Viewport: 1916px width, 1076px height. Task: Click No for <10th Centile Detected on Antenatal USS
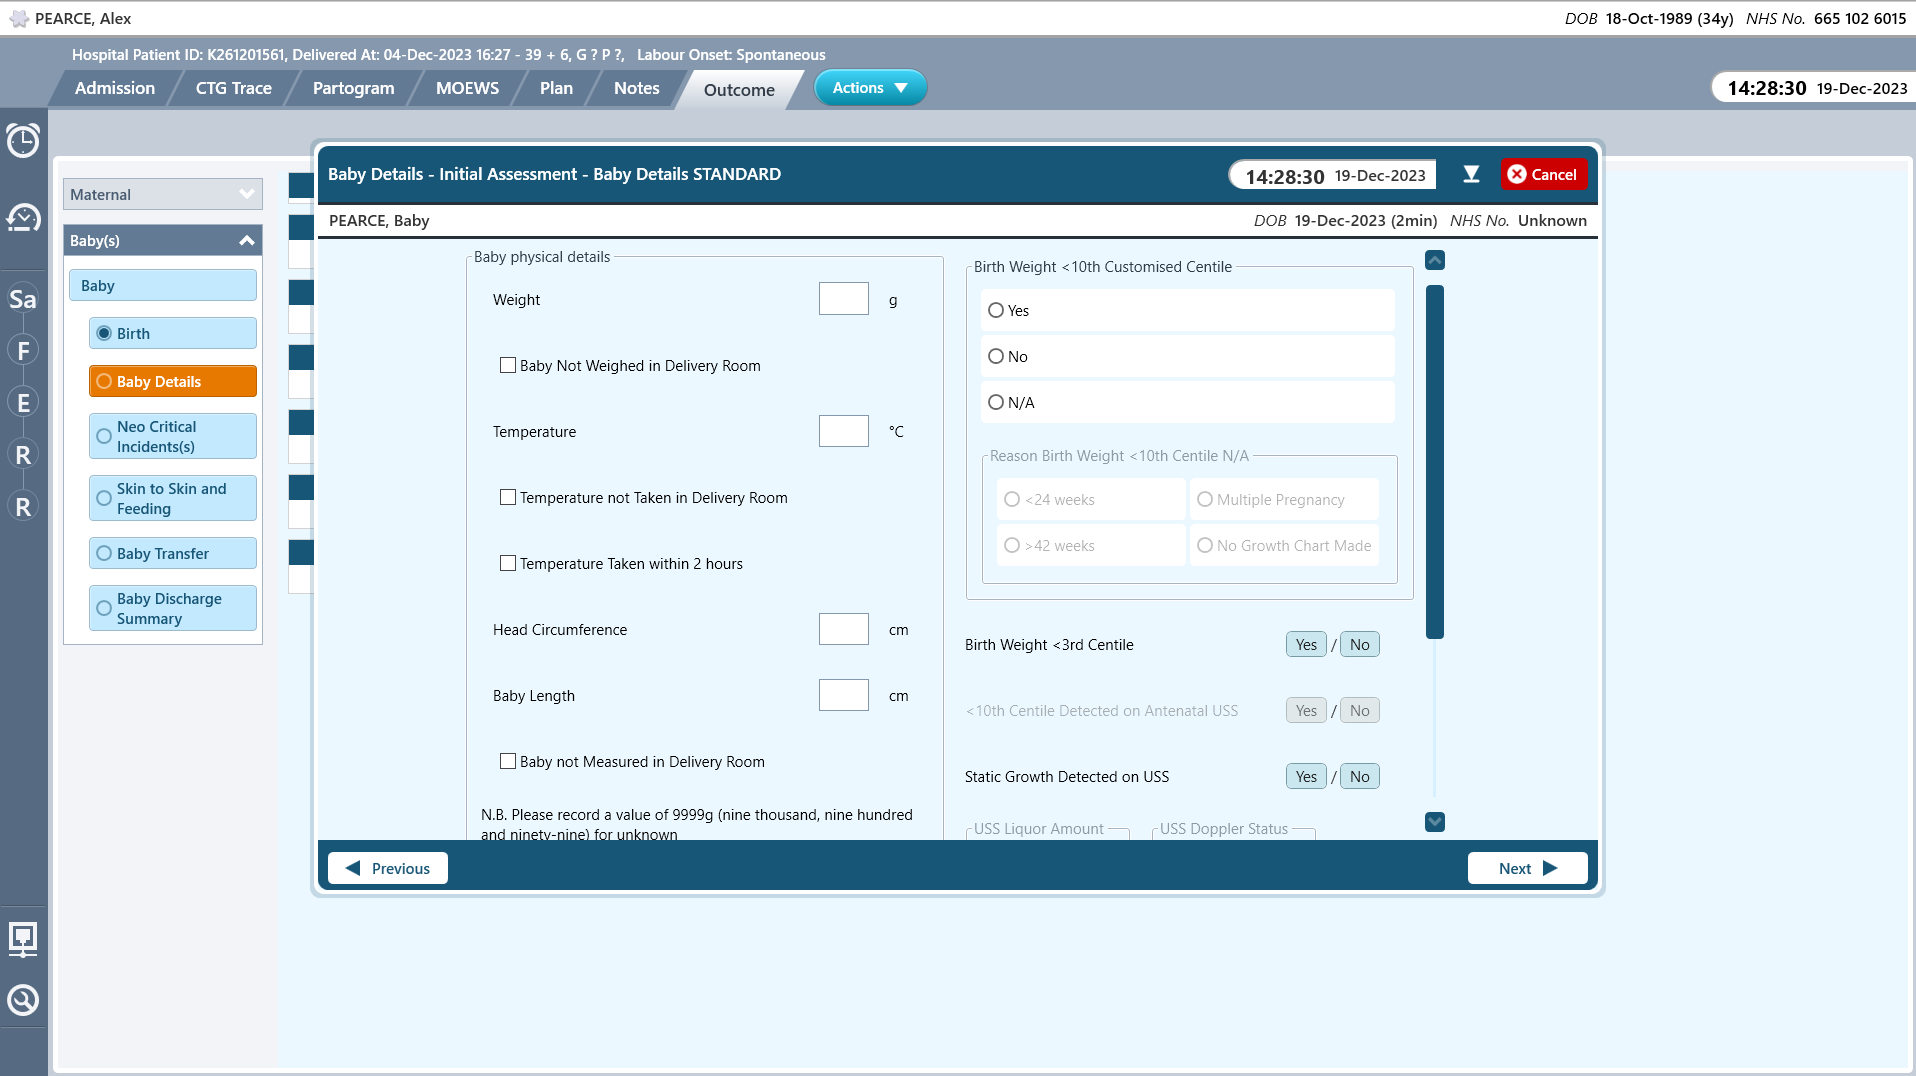point(1360,710)
